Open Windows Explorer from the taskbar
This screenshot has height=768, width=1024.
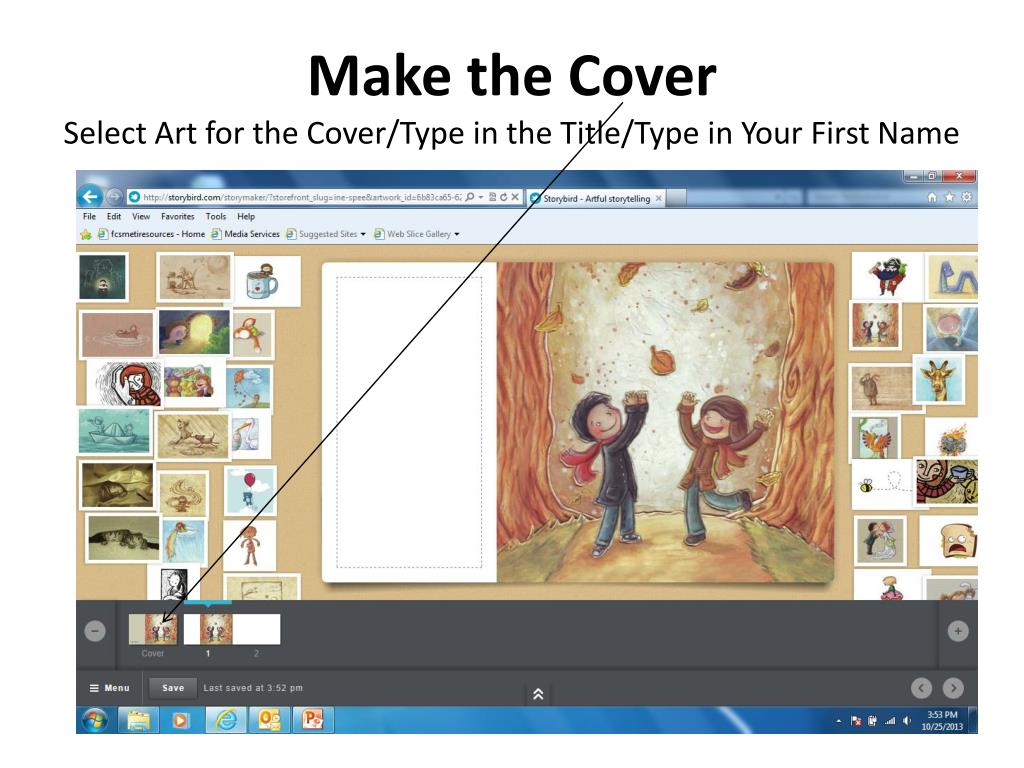pos(138,720)
